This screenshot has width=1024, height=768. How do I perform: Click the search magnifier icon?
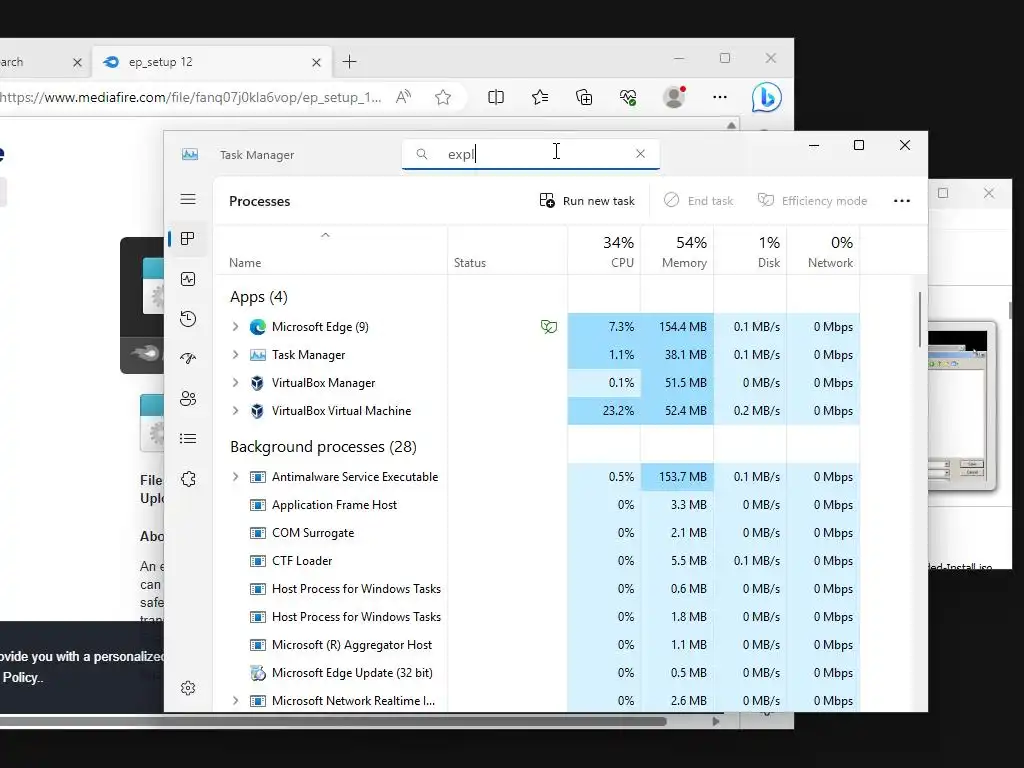[422, 154]
